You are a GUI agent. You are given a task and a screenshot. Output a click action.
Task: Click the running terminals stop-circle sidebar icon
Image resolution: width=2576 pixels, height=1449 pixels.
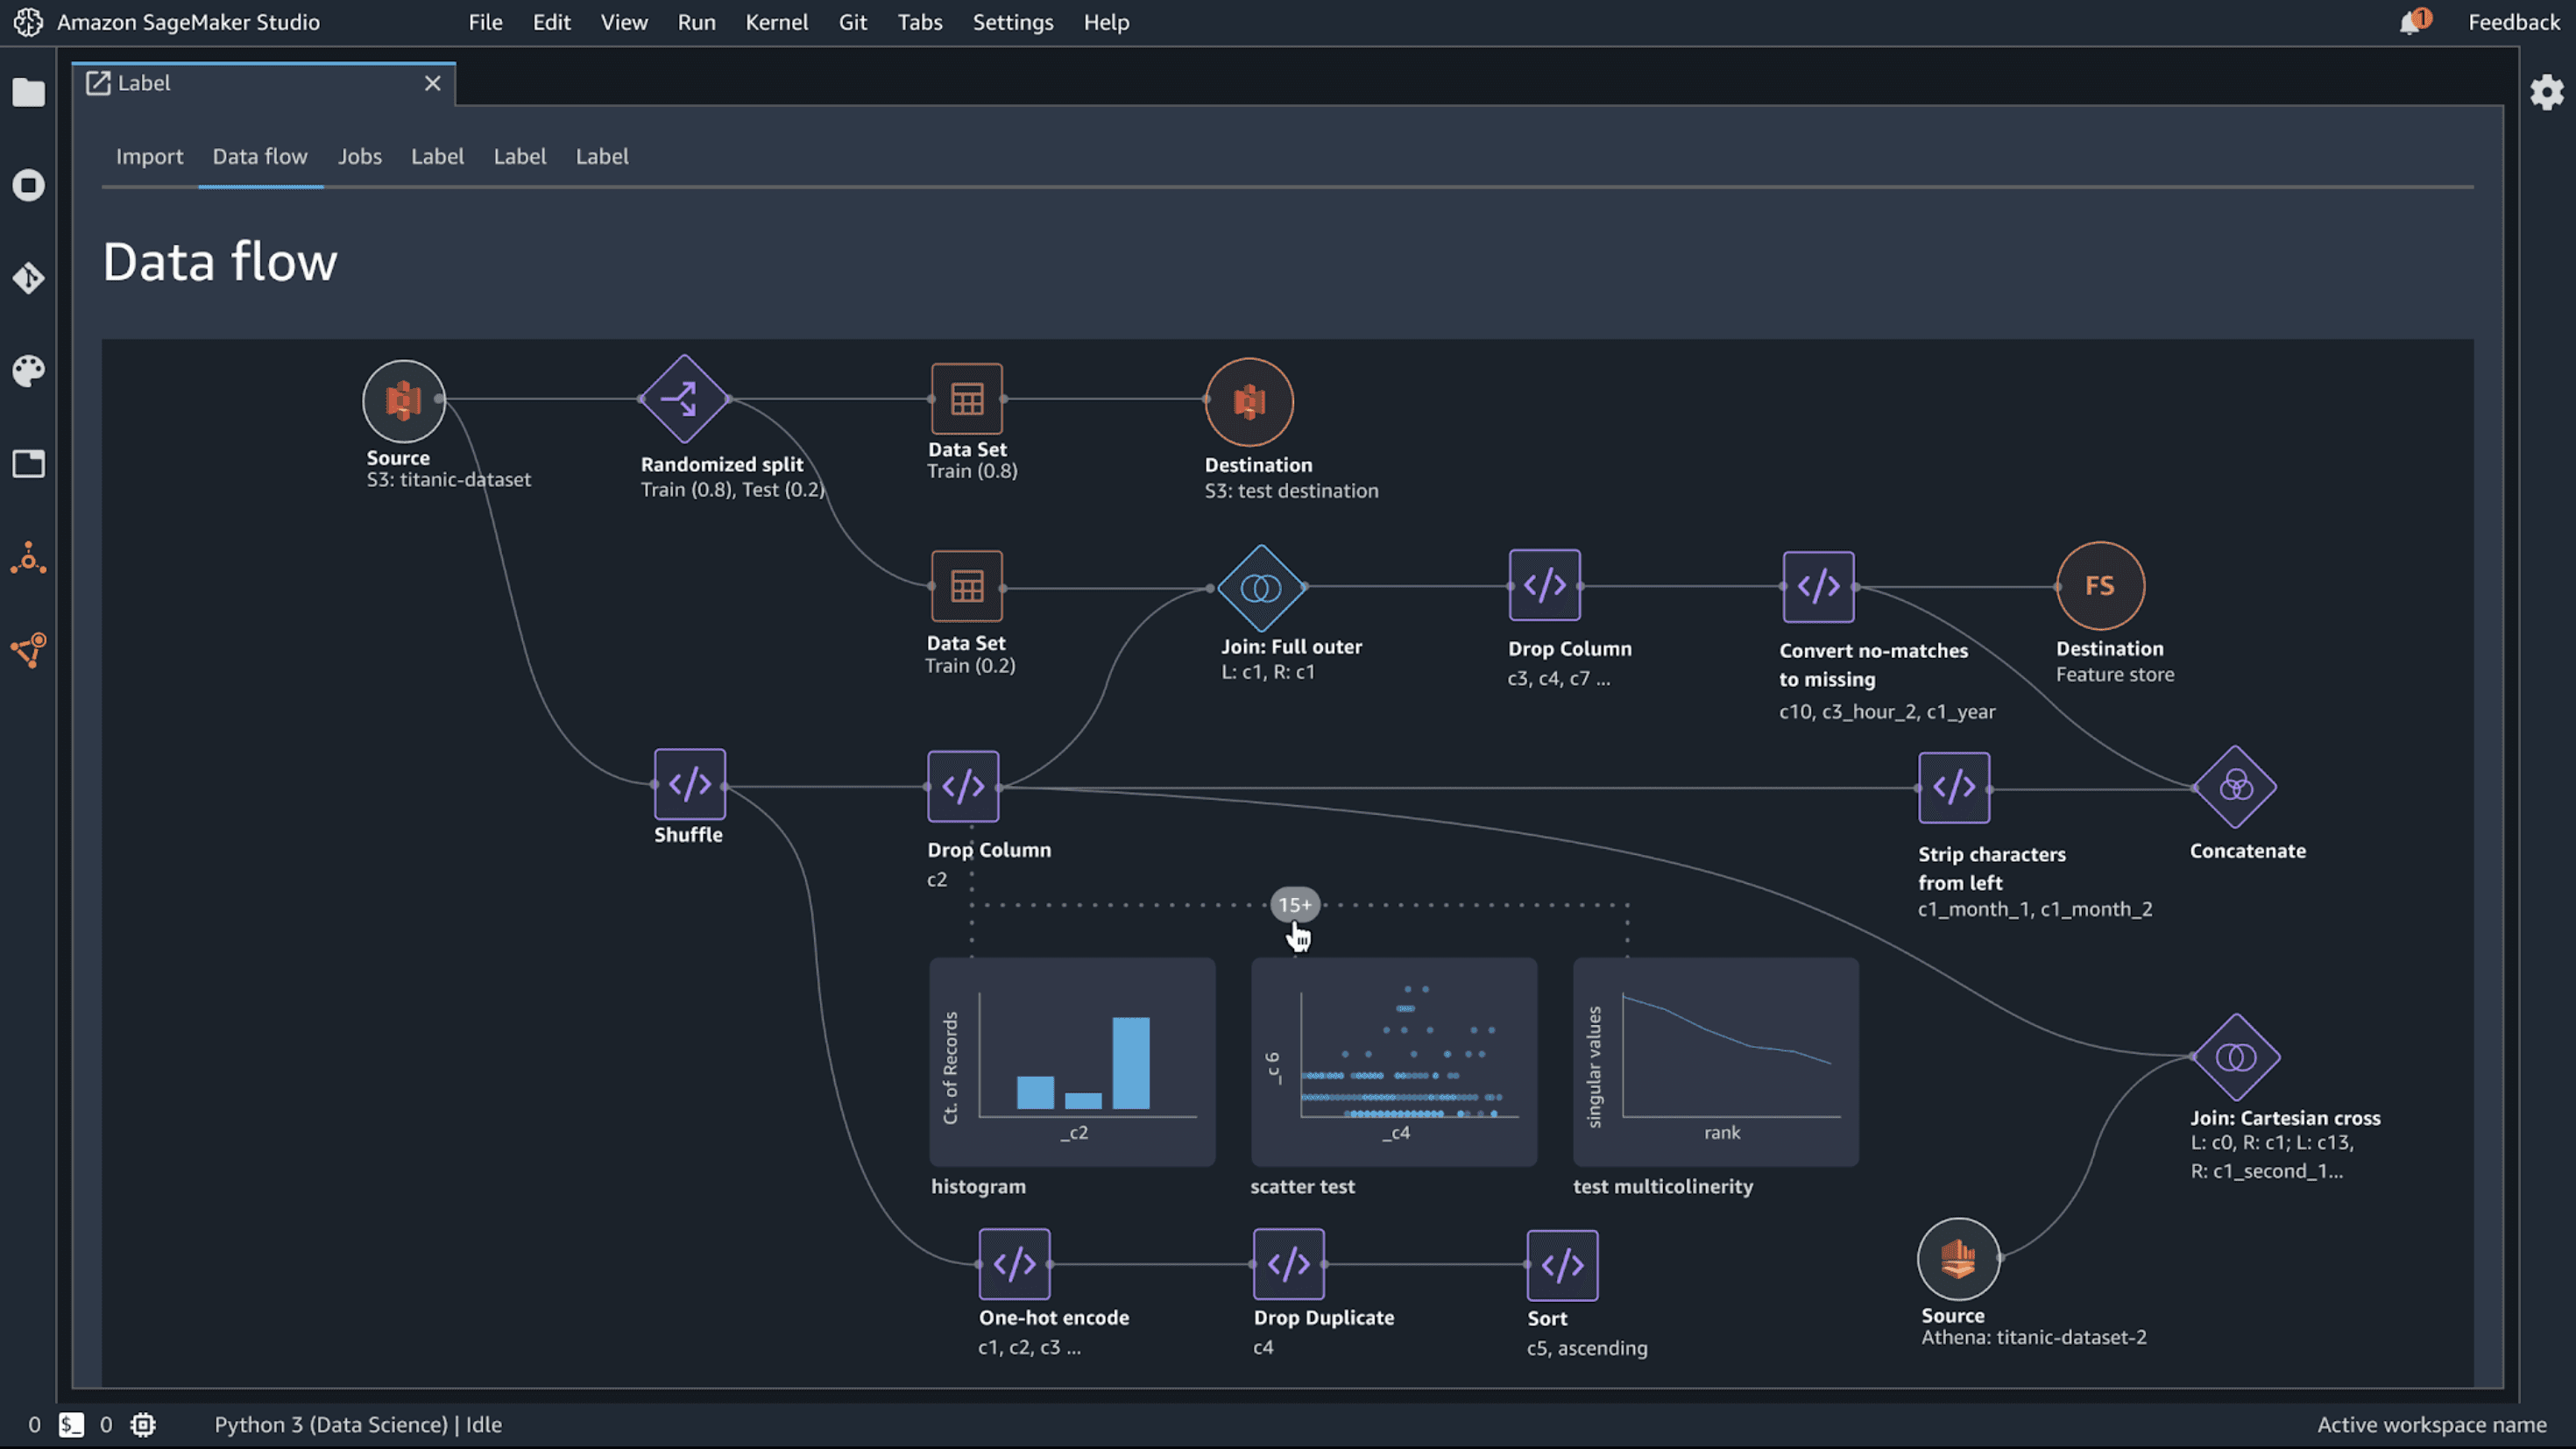coord(28,185)
